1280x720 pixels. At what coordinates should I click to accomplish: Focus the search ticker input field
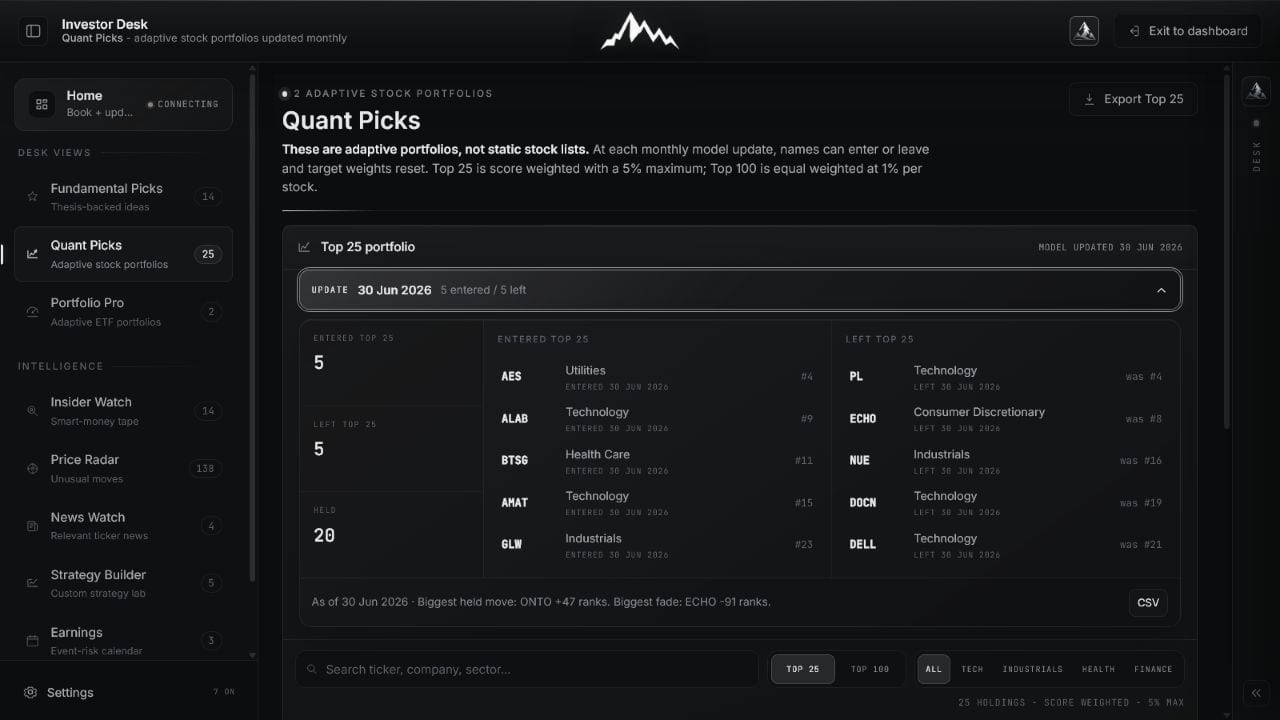click(x=526, y=669)
